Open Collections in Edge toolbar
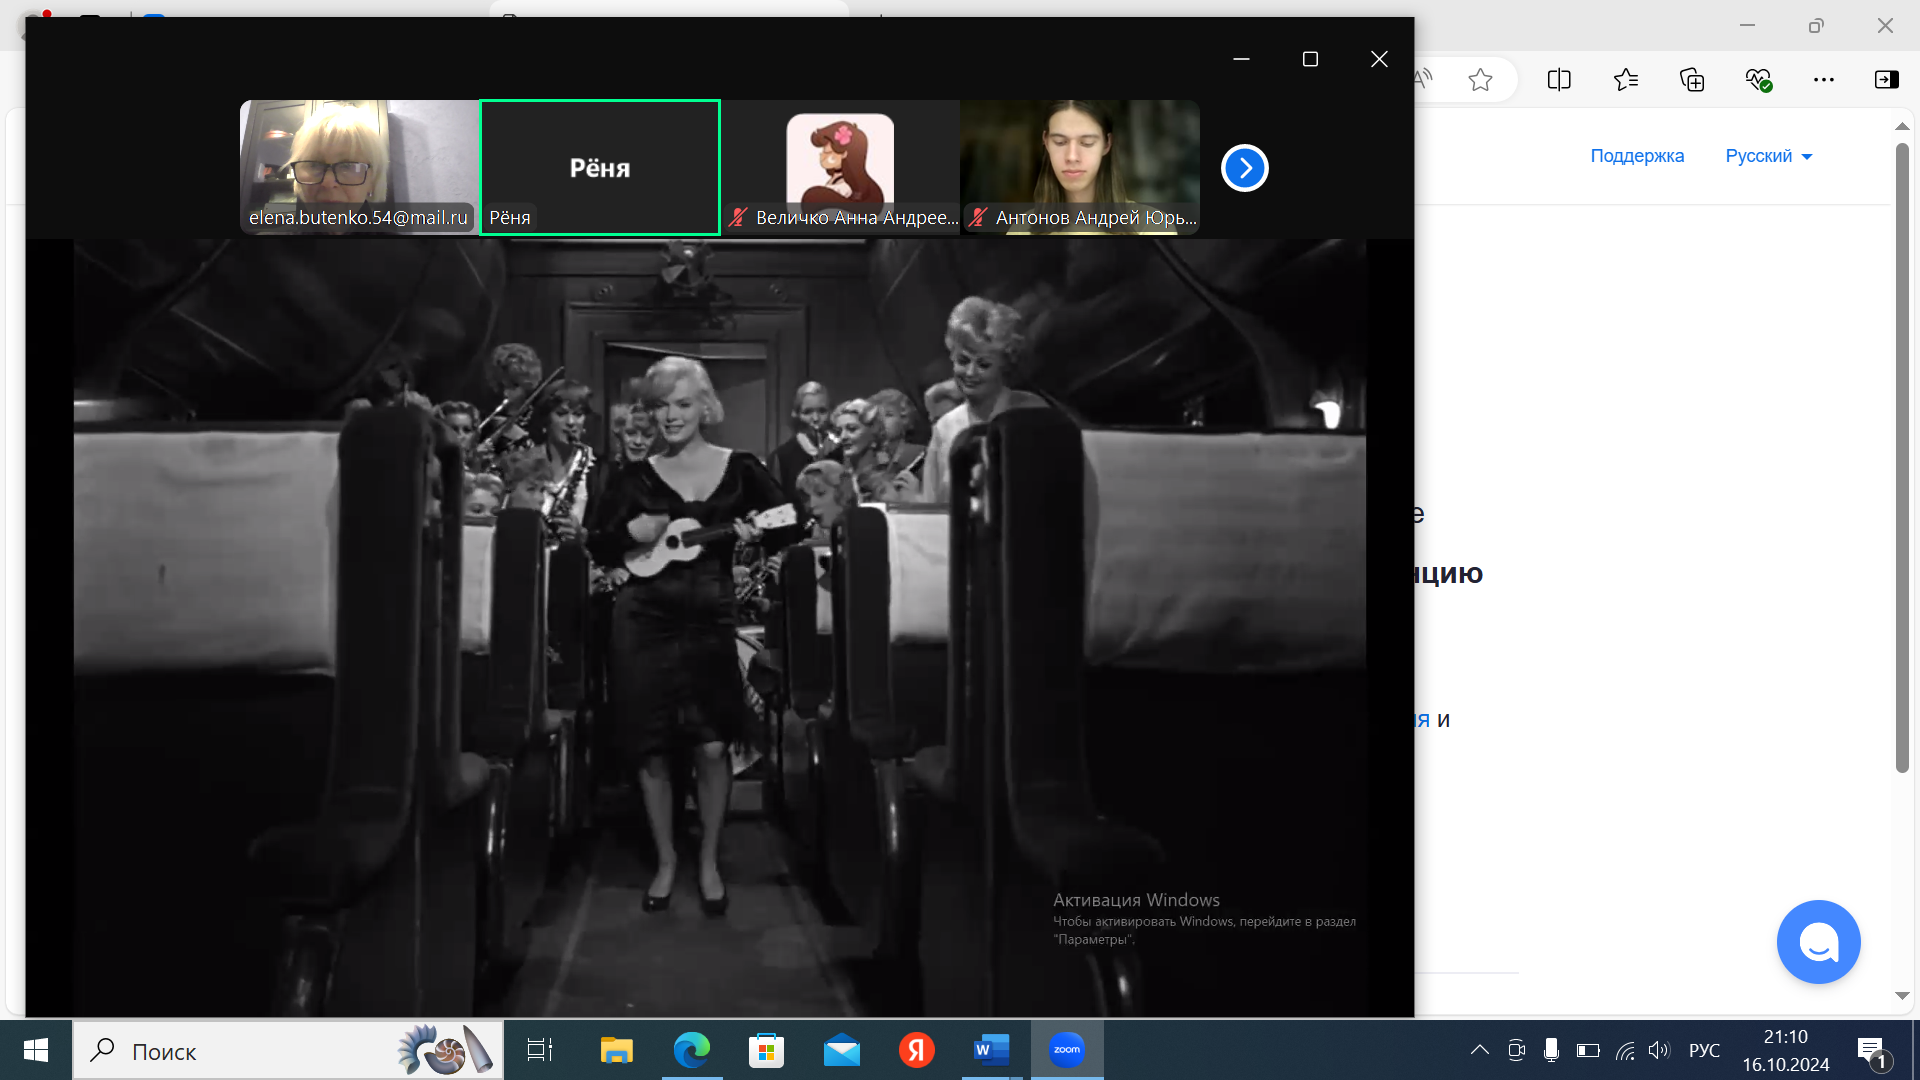 [x=1692, y=80]
